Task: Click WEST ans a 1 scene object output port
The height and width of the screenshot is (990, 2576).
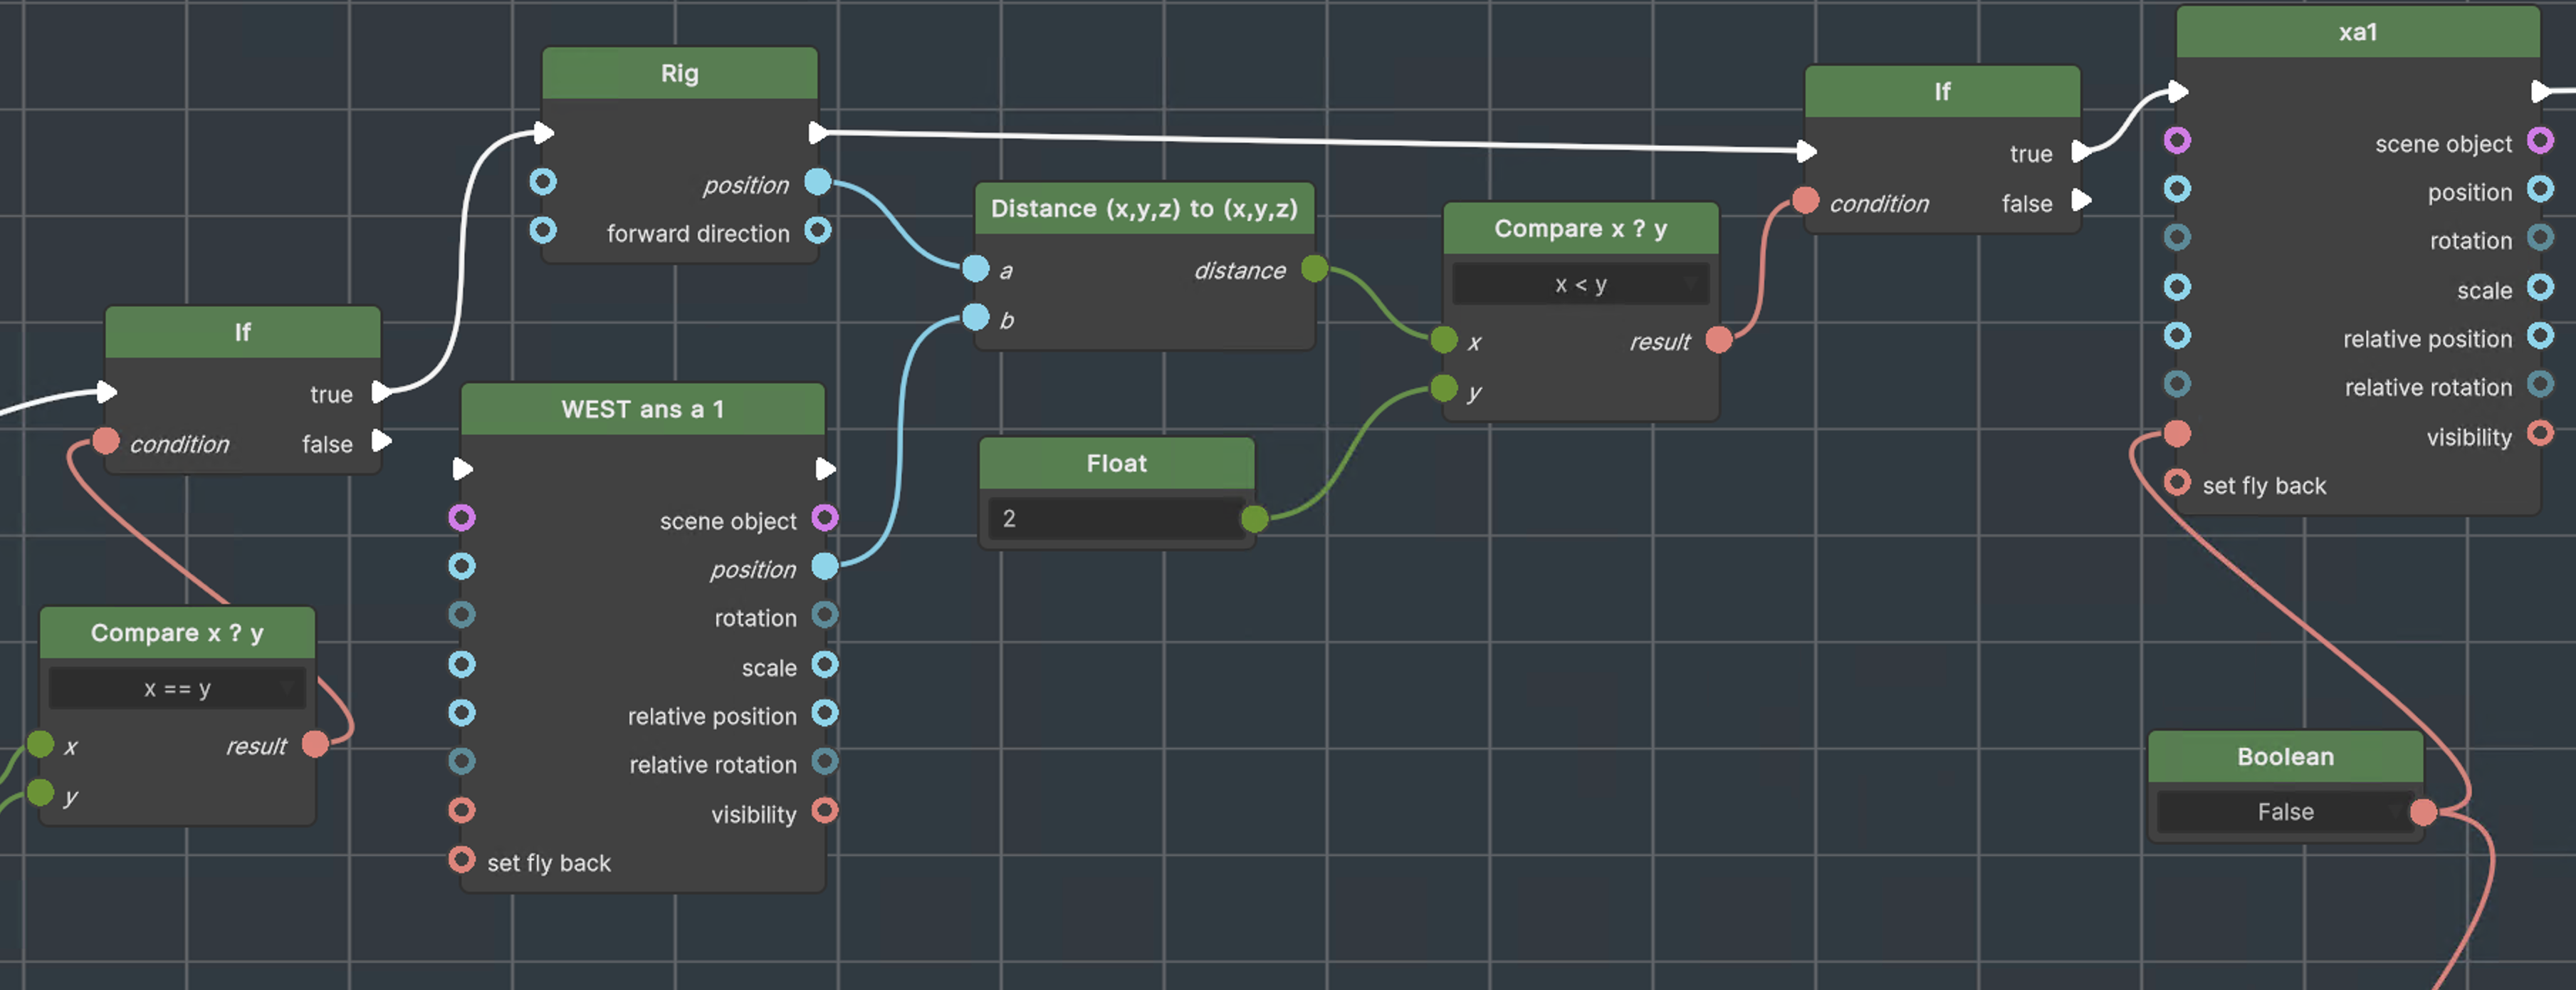Action: click(824, 518)
